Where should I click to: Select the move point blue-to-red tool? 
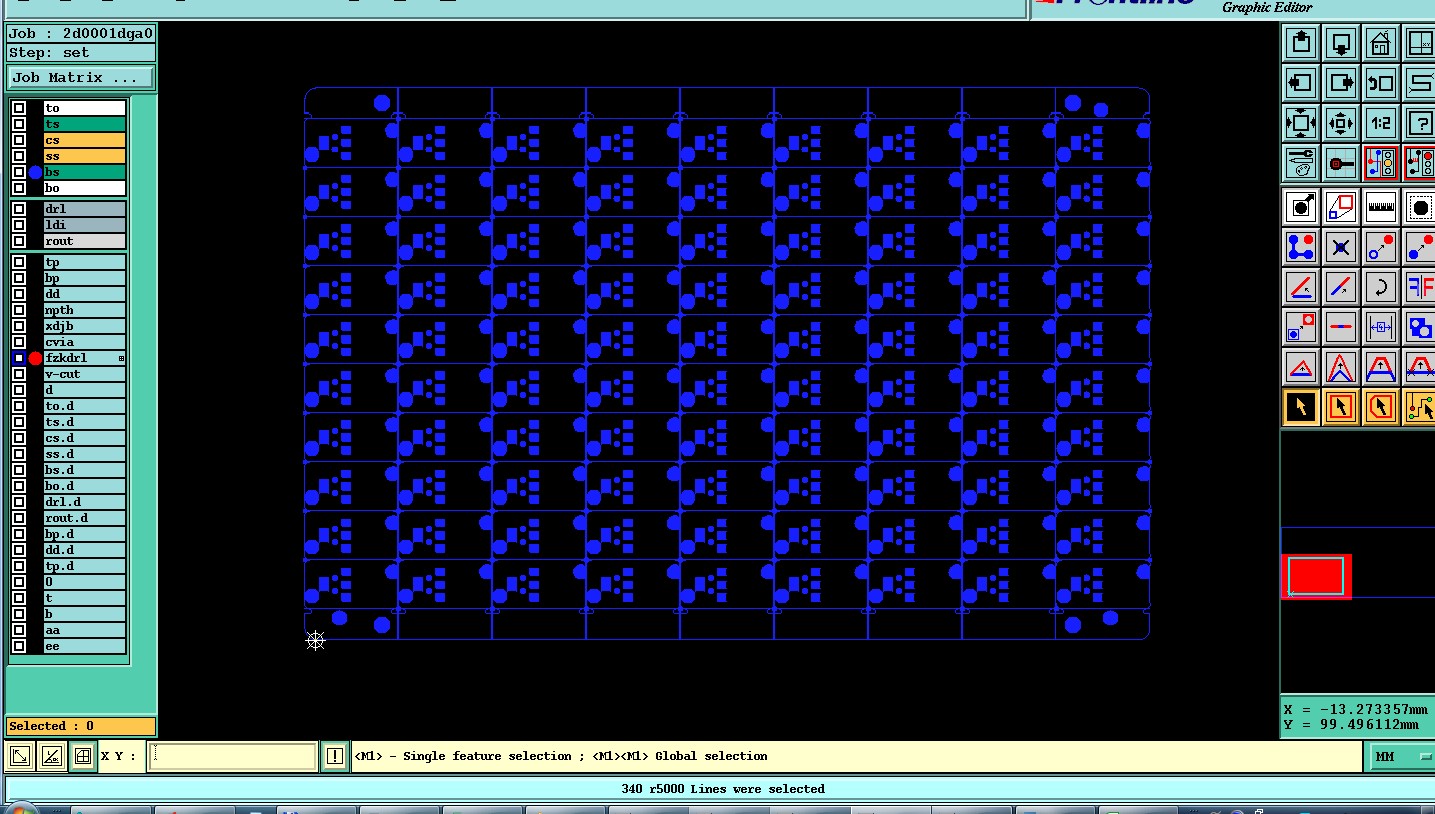point(1381,247)
